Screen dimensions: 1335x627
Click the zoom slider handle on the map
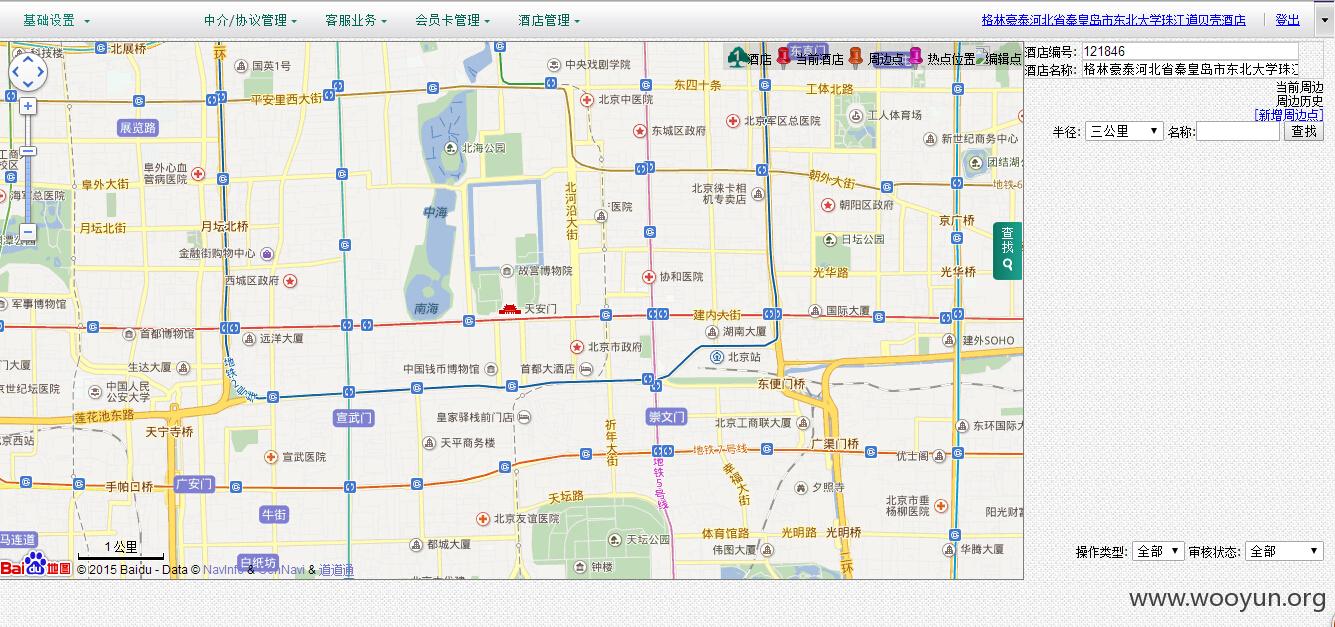[28, 151]
